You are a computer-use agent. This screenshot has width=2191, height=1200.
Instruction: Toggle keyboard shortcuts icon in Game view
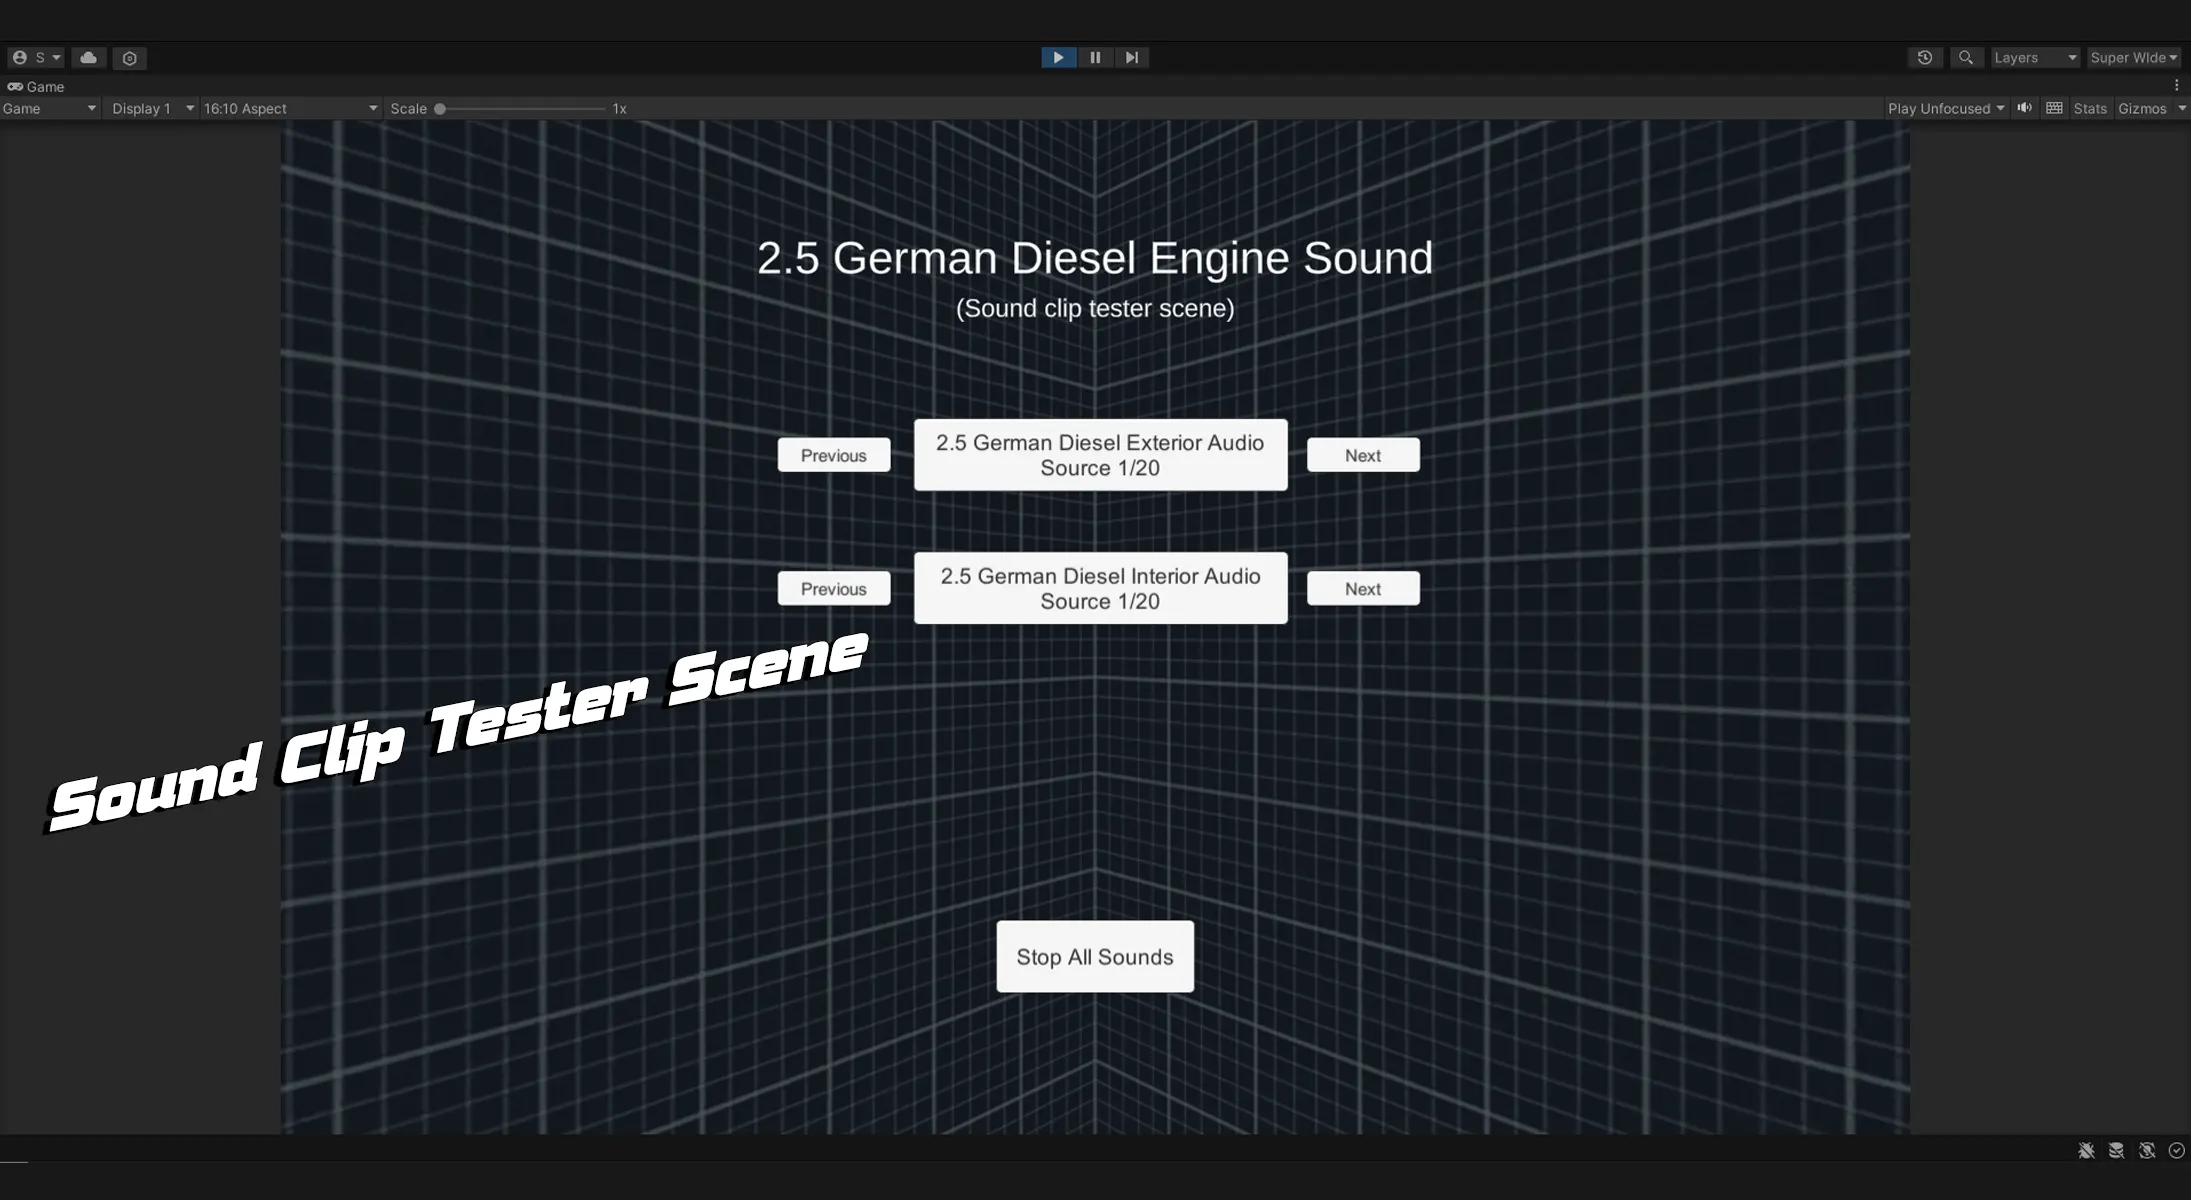point(2054,108)
